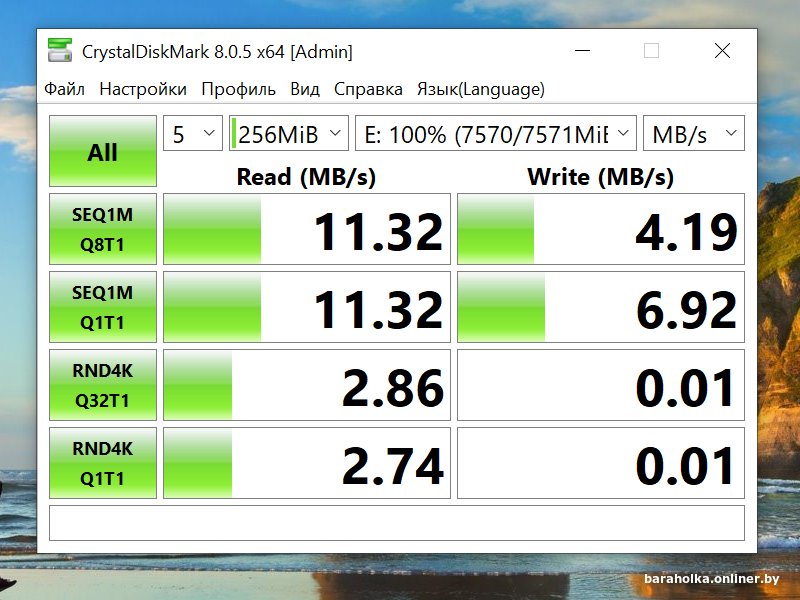Image resolution: width=800 pixels, height=600 pixels.
Task: Open the Профиль menu
Action: tap(238, 89)
